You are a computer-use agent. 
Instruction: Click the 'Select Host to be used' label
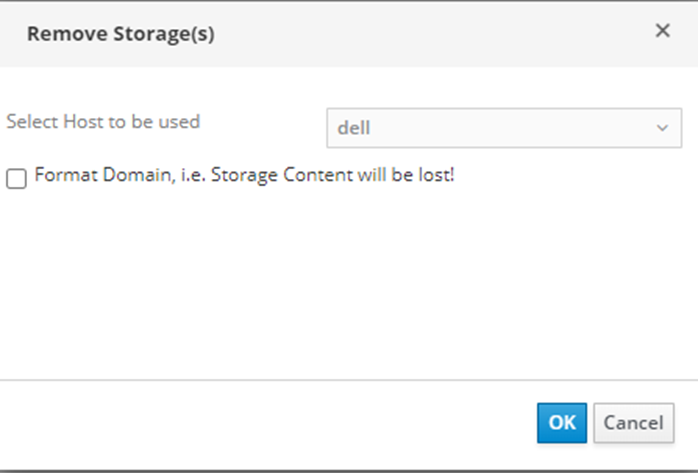point(103,121)
